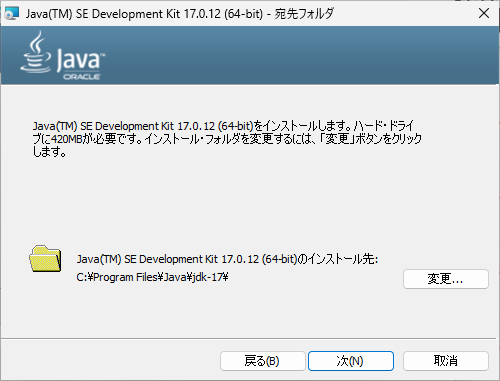Cancel installation with 取消 button
Viewport: 500px width, 381px height.
coord(446,361)
